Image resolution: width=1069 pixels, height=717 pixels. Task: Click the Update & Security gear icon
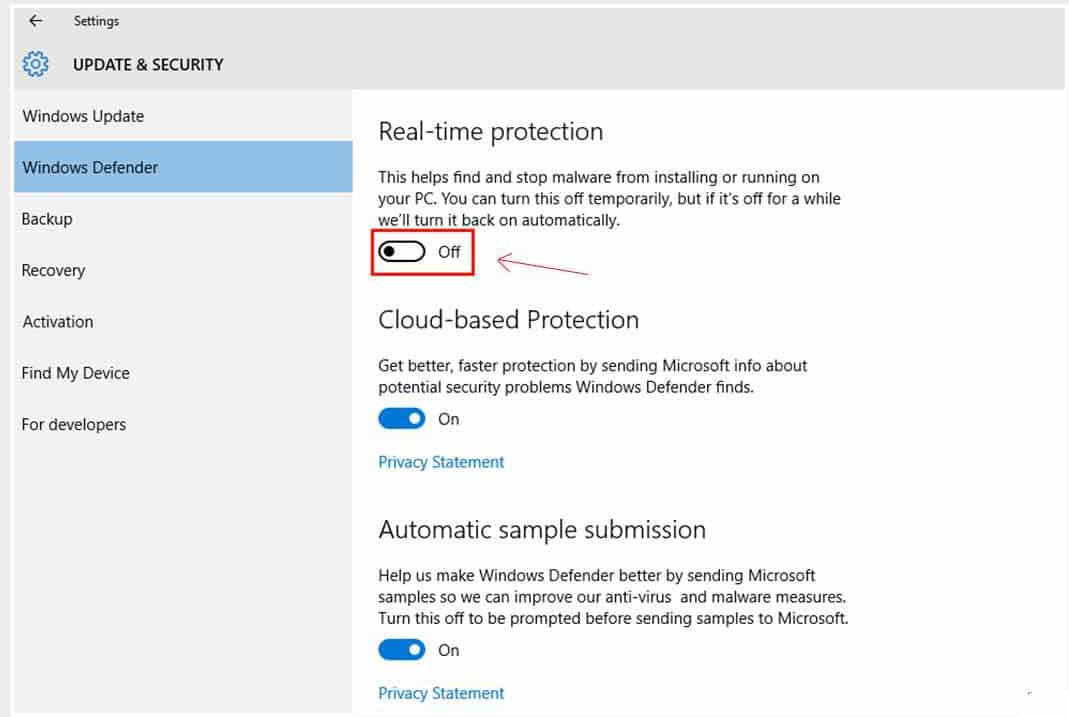tap(35, 64)
